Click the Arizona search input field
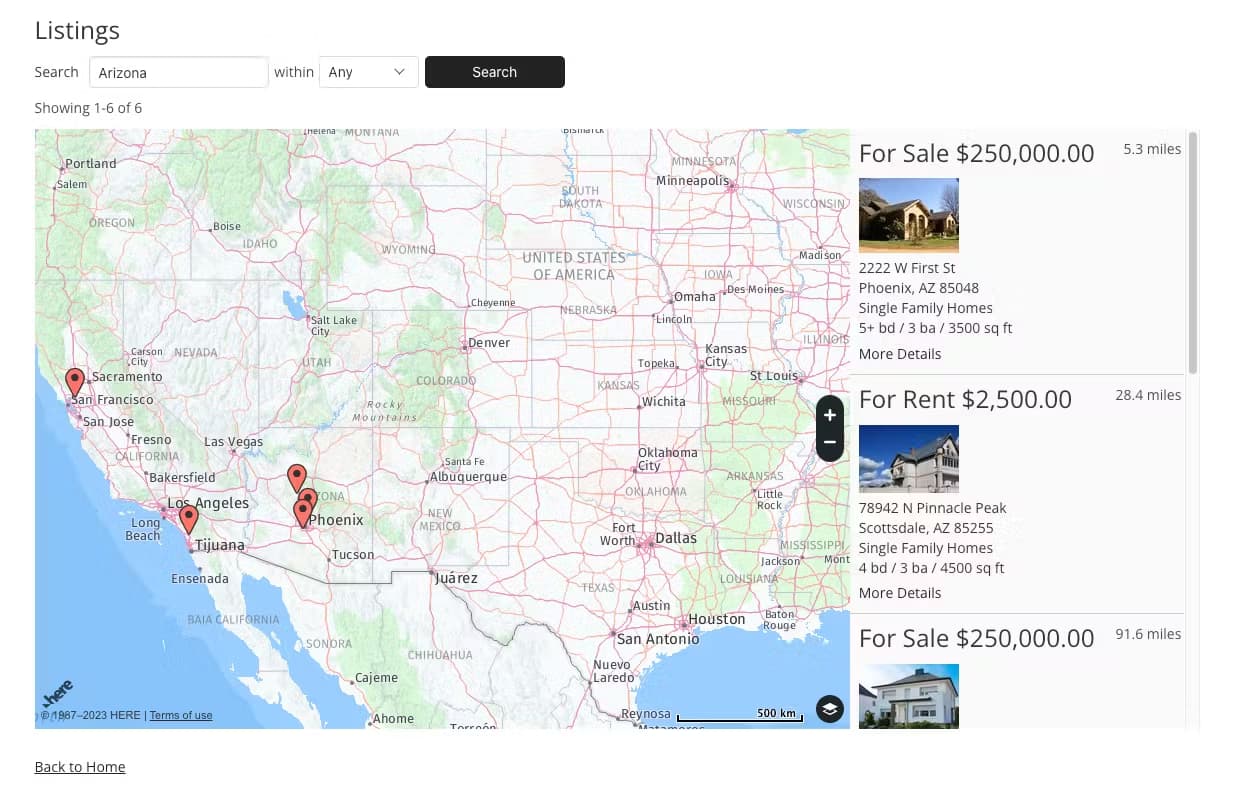The width and height of the screenshot is (1240, 802). click(179, 72)
